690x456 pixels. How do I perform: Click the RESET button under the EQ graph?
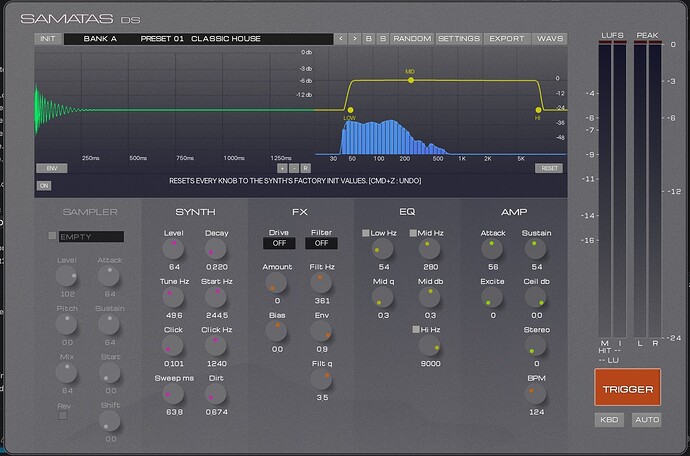pyautogui.click(x=549, y=168)
